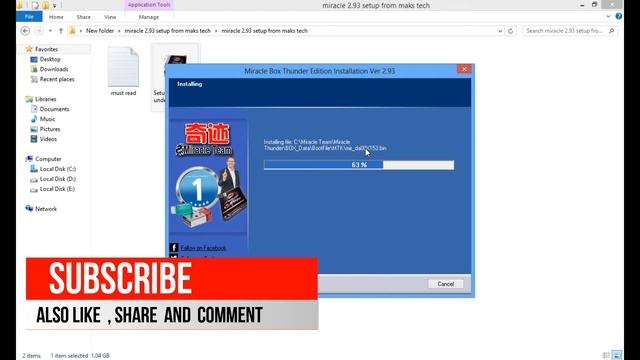
Task: Select the 'must read' file icon
Action: [123, 67]
